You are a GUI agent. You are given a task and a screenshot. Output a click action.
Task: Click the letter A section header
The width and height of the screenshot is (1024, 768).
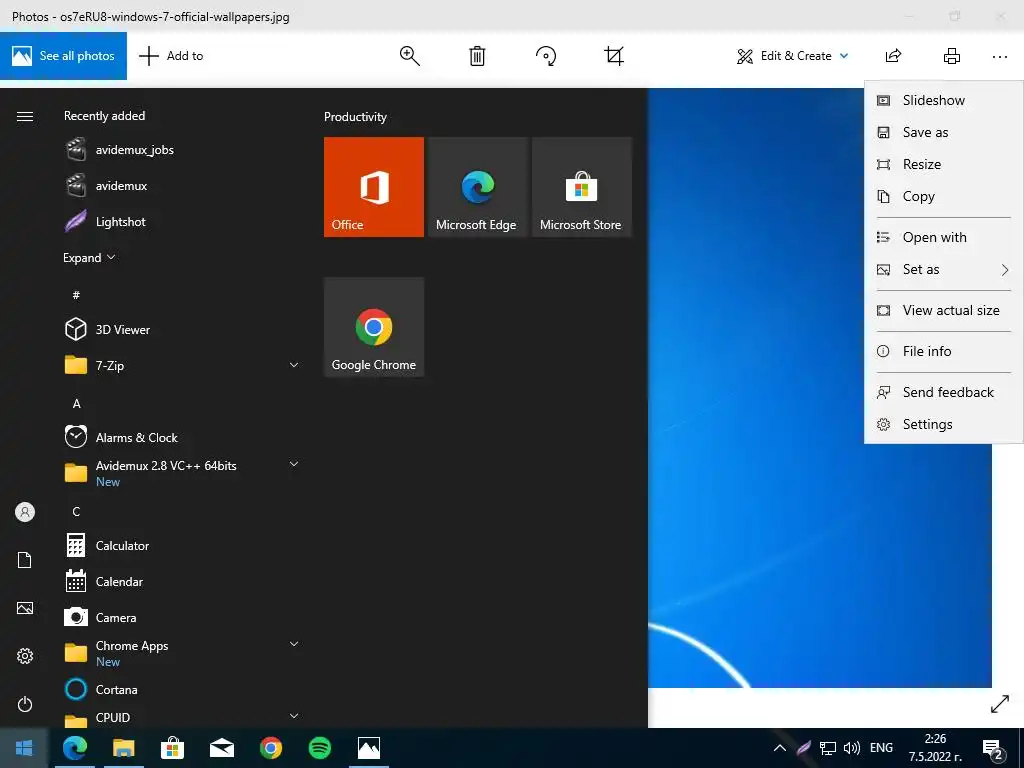[76, 404]
